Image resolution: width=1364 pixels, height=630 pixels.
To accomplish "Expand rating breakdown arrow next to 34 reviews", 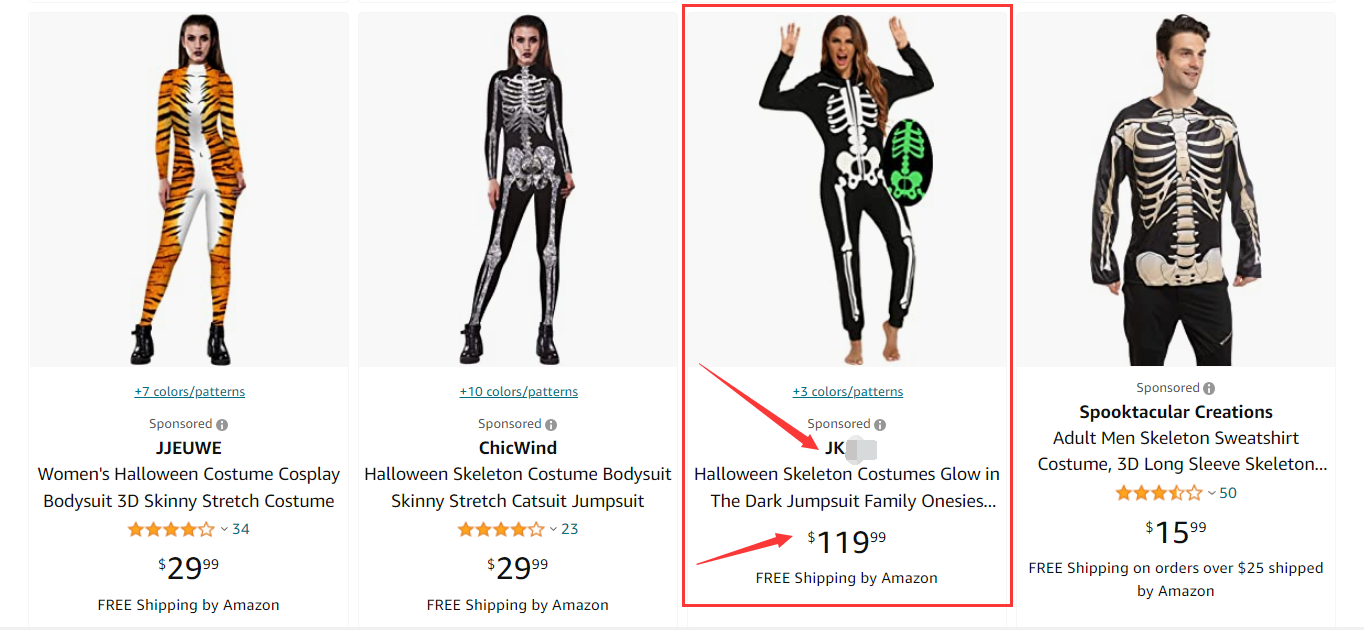I will click(x=224, y=529).
